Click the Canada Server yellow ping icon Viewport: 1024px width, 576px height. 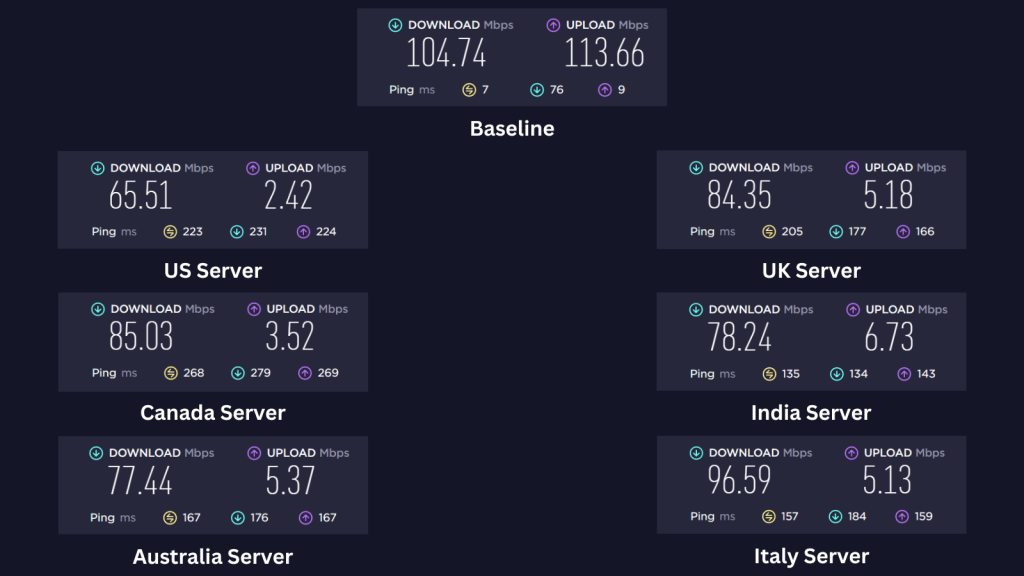(170, 373)
